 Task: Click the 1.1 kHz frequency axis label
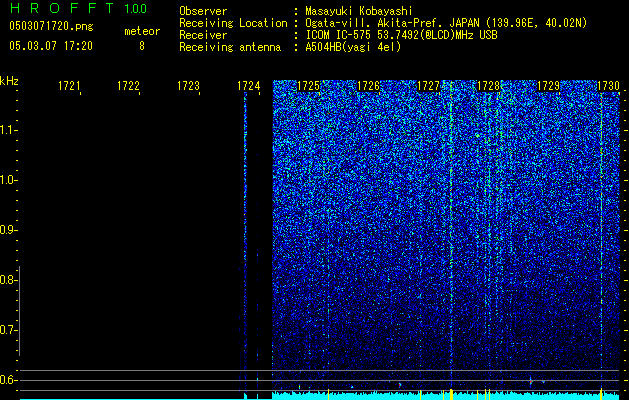7,130
